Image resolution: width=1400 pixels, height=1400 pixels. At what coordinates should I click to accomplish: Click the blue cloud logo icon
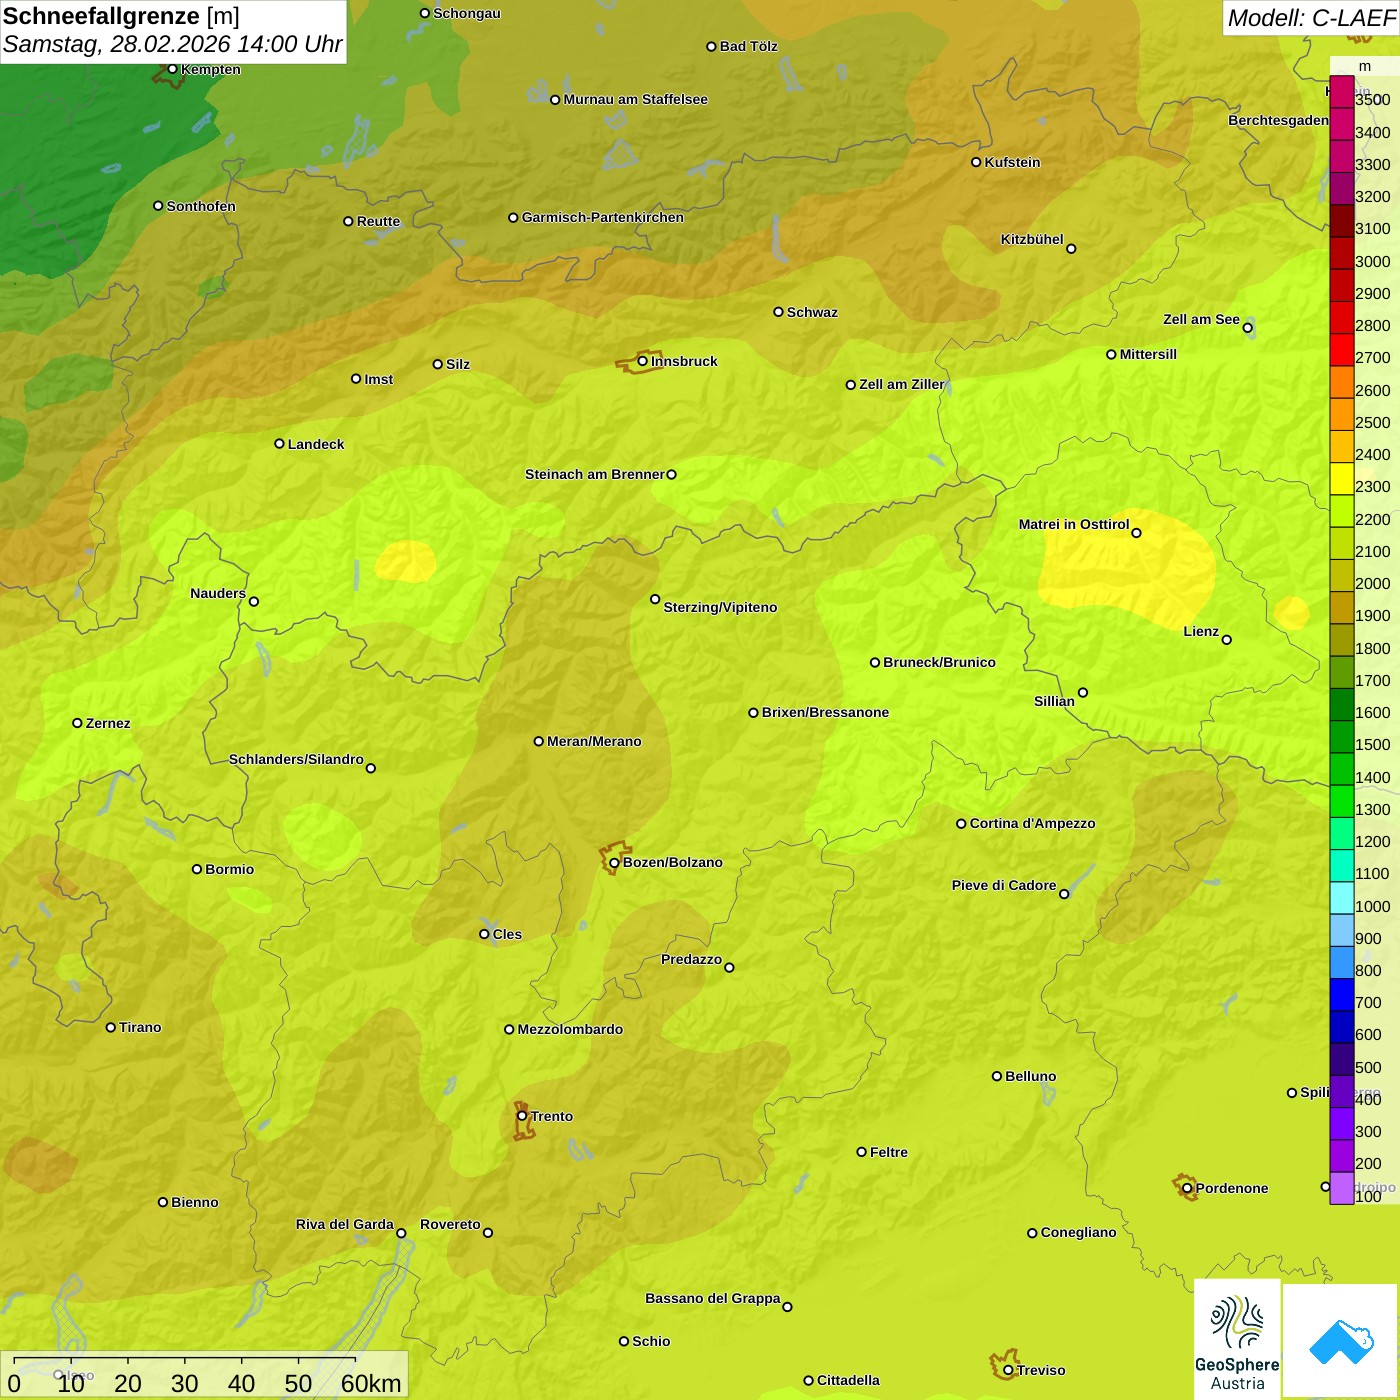click(1341, 1341)
